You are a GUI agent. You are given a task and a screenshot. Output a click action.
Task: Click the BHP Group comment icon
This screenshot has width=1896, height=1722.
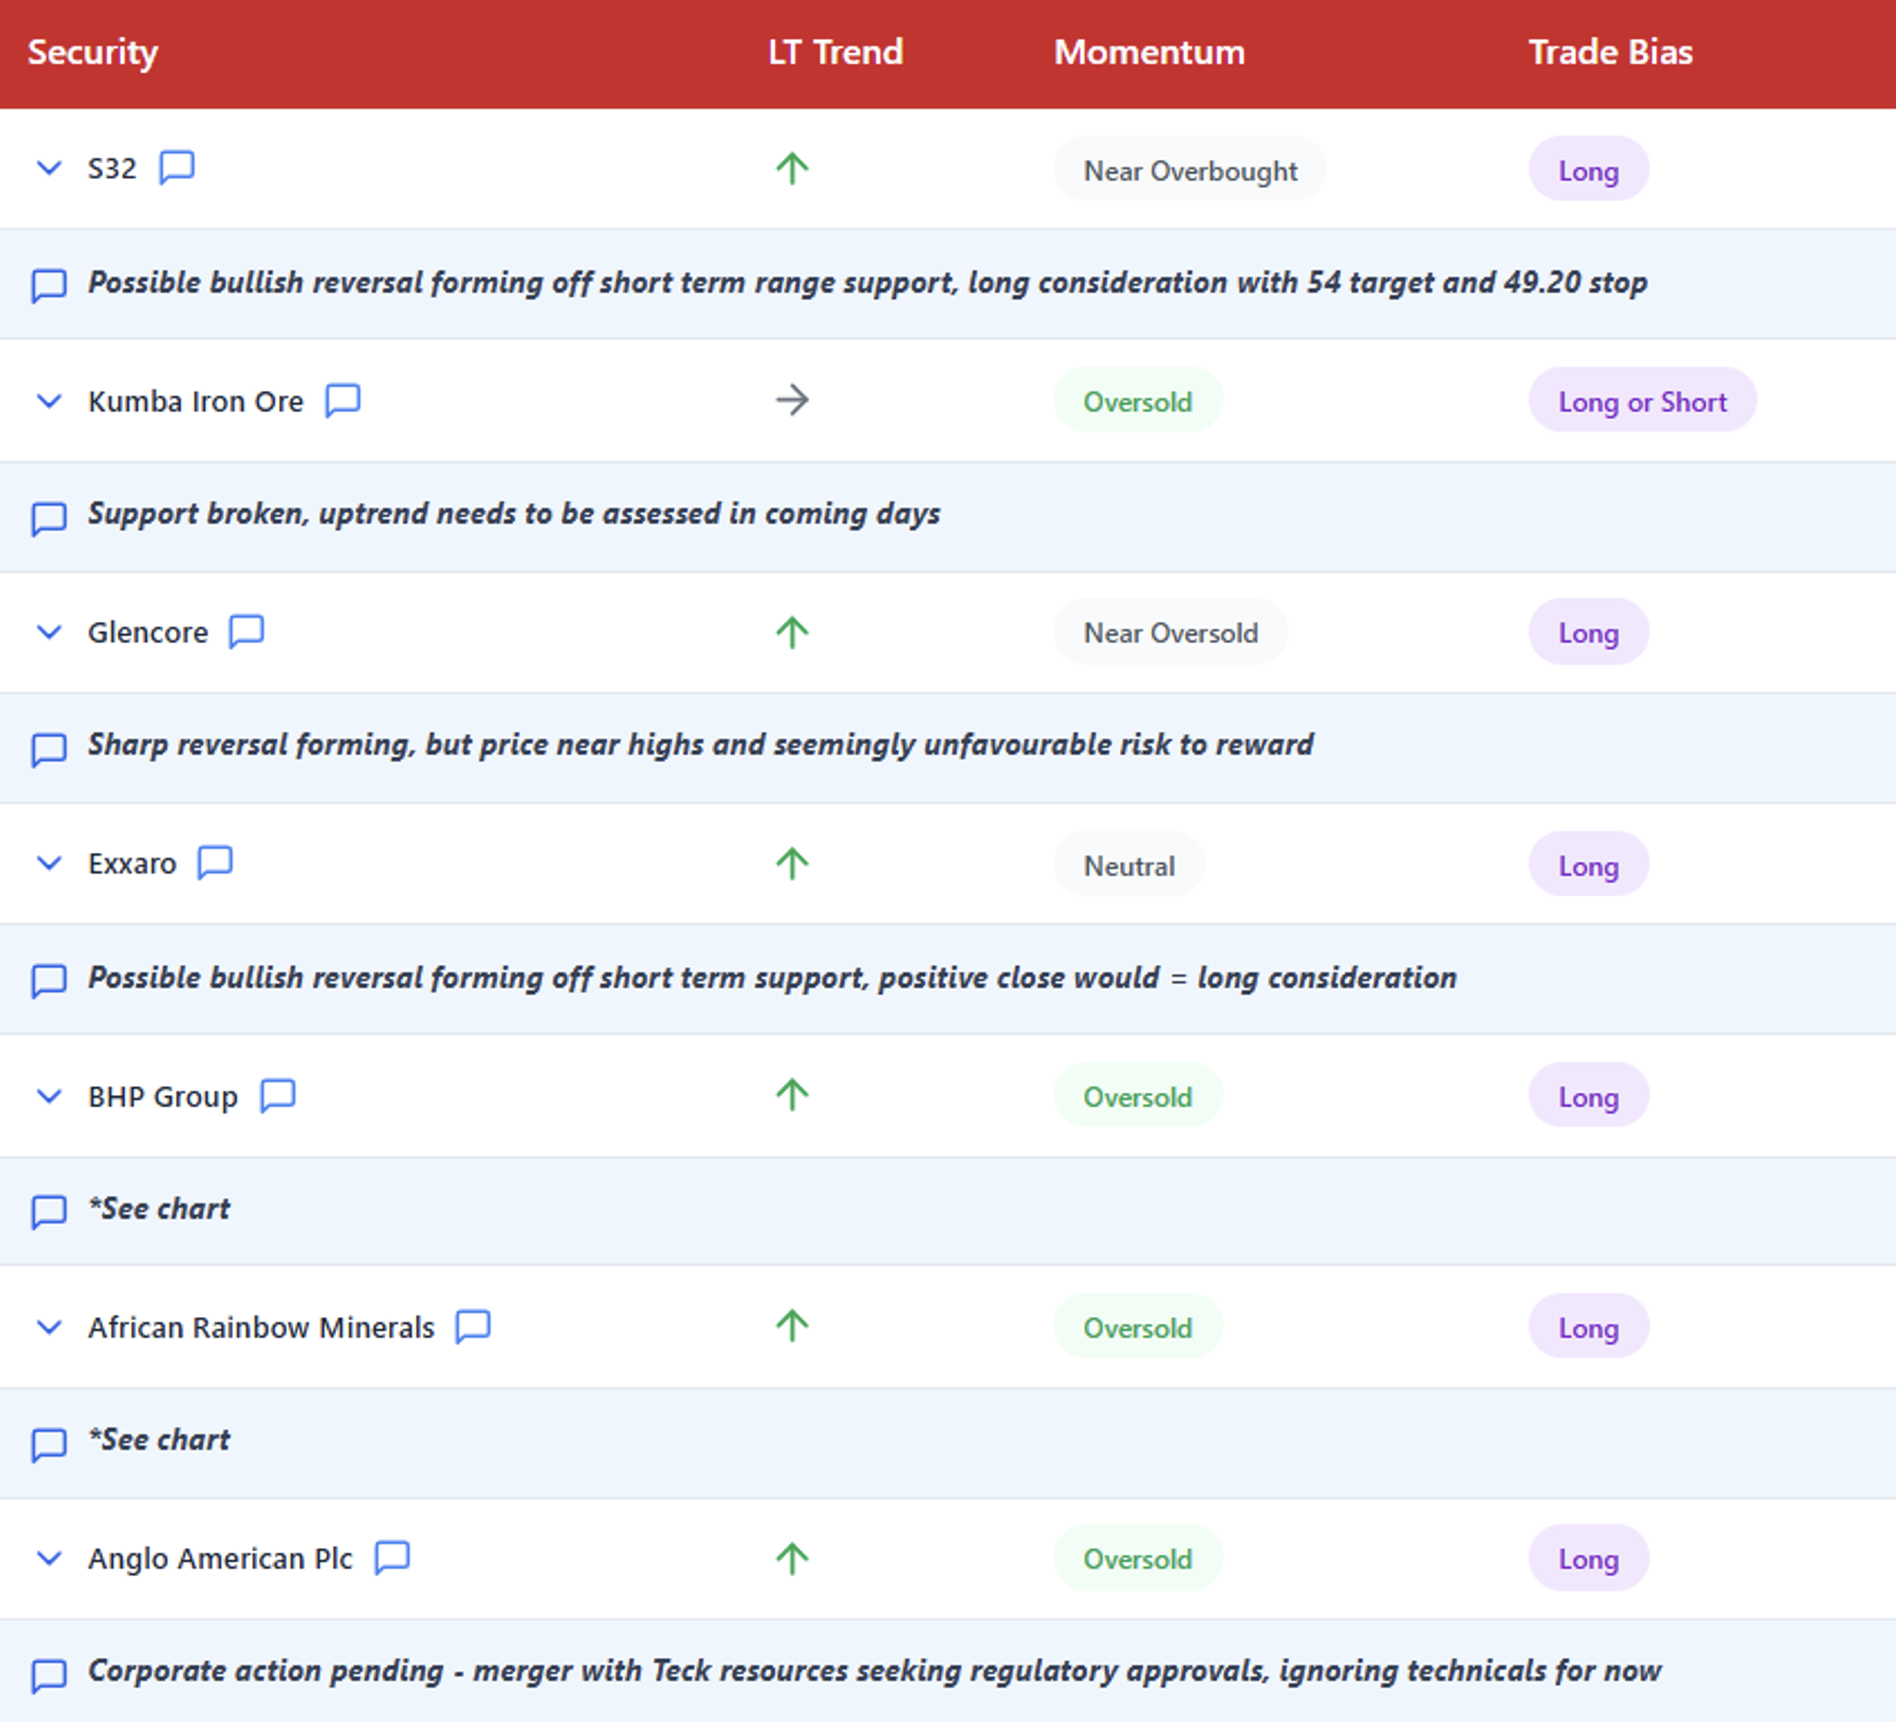(278, 1095)
